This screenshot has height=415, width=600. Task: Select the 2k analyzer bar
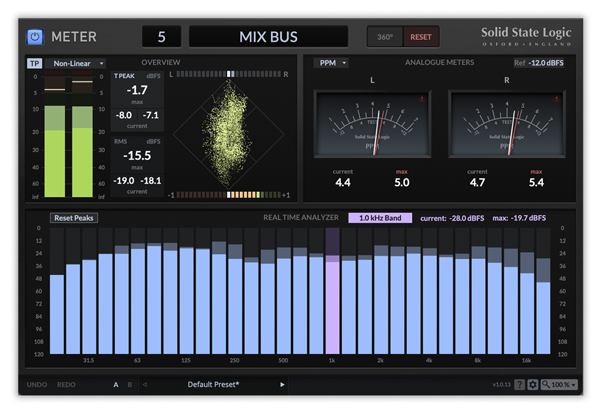(381, 291)
